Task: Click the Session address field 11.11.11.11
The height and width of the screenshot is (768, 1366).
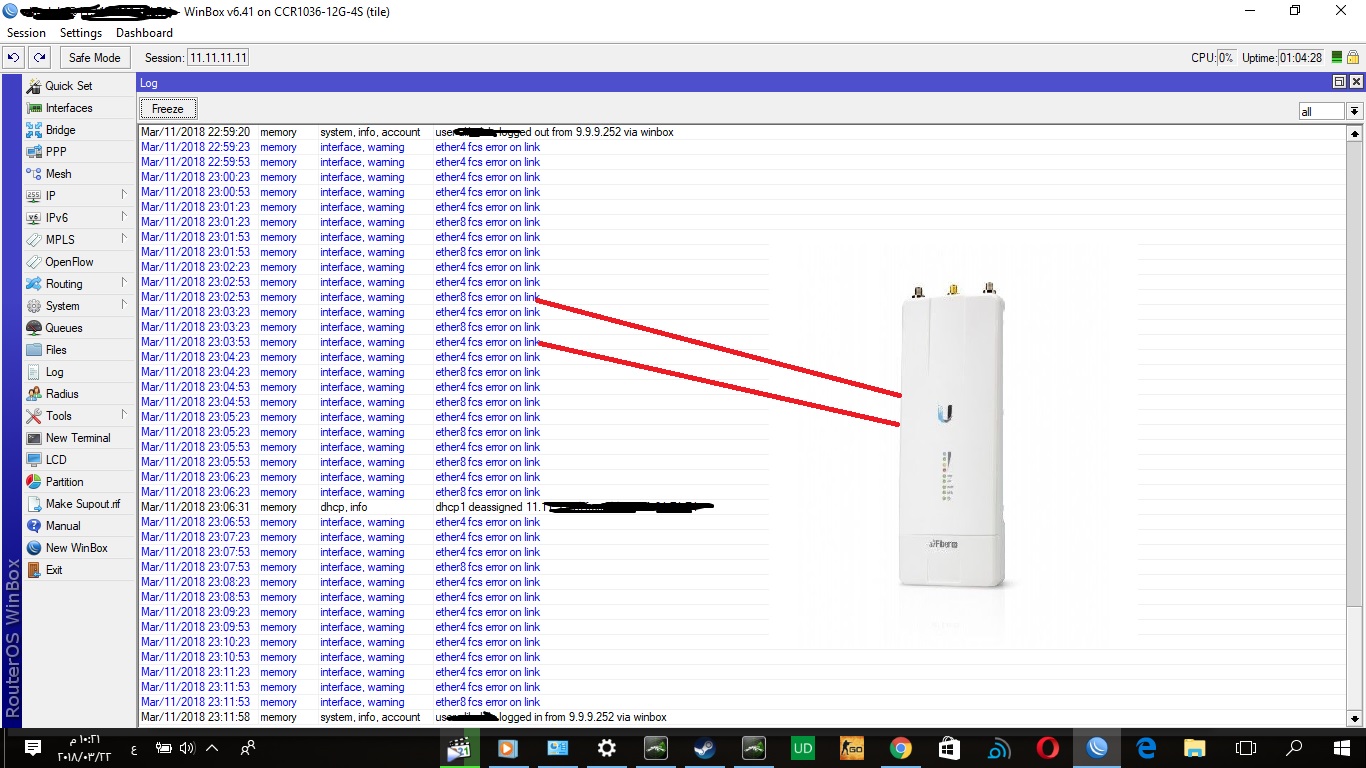Action: 218,58
